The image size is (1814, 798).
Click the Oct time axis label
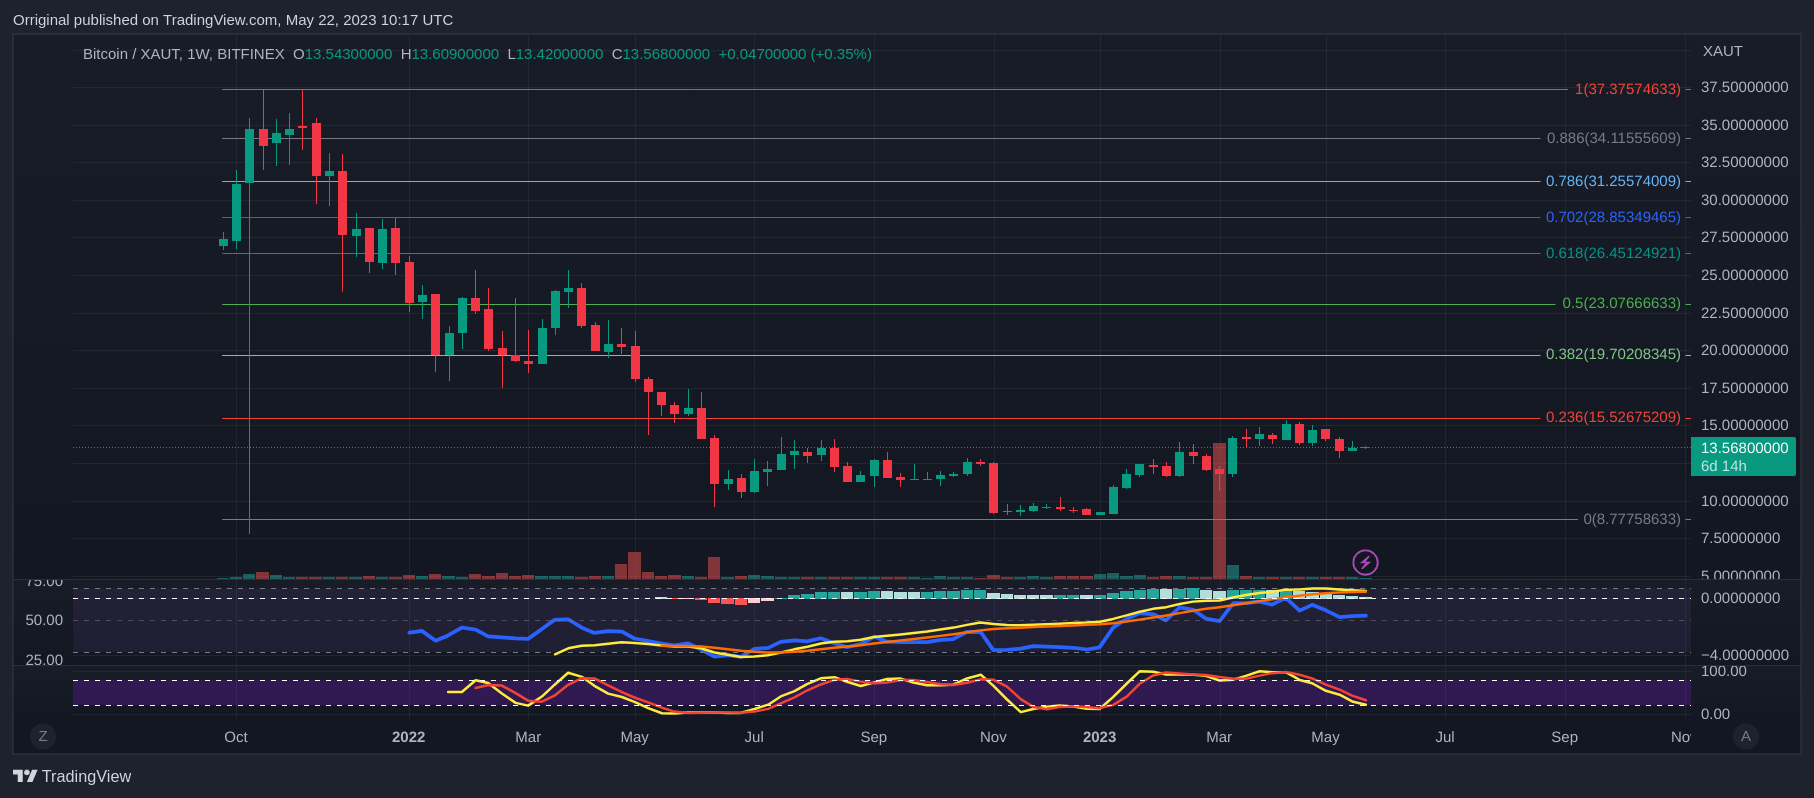(236, 737)
